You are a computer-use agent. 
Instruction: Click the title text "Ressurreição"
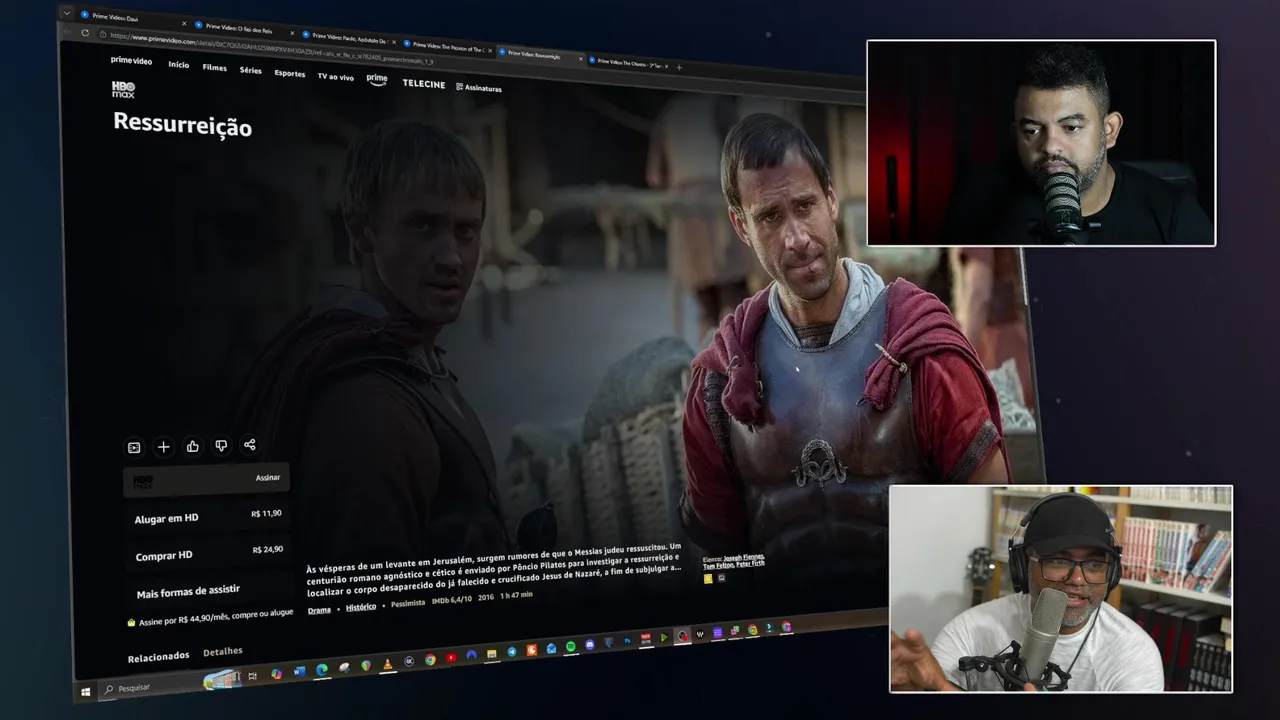[x=182, y=125]
